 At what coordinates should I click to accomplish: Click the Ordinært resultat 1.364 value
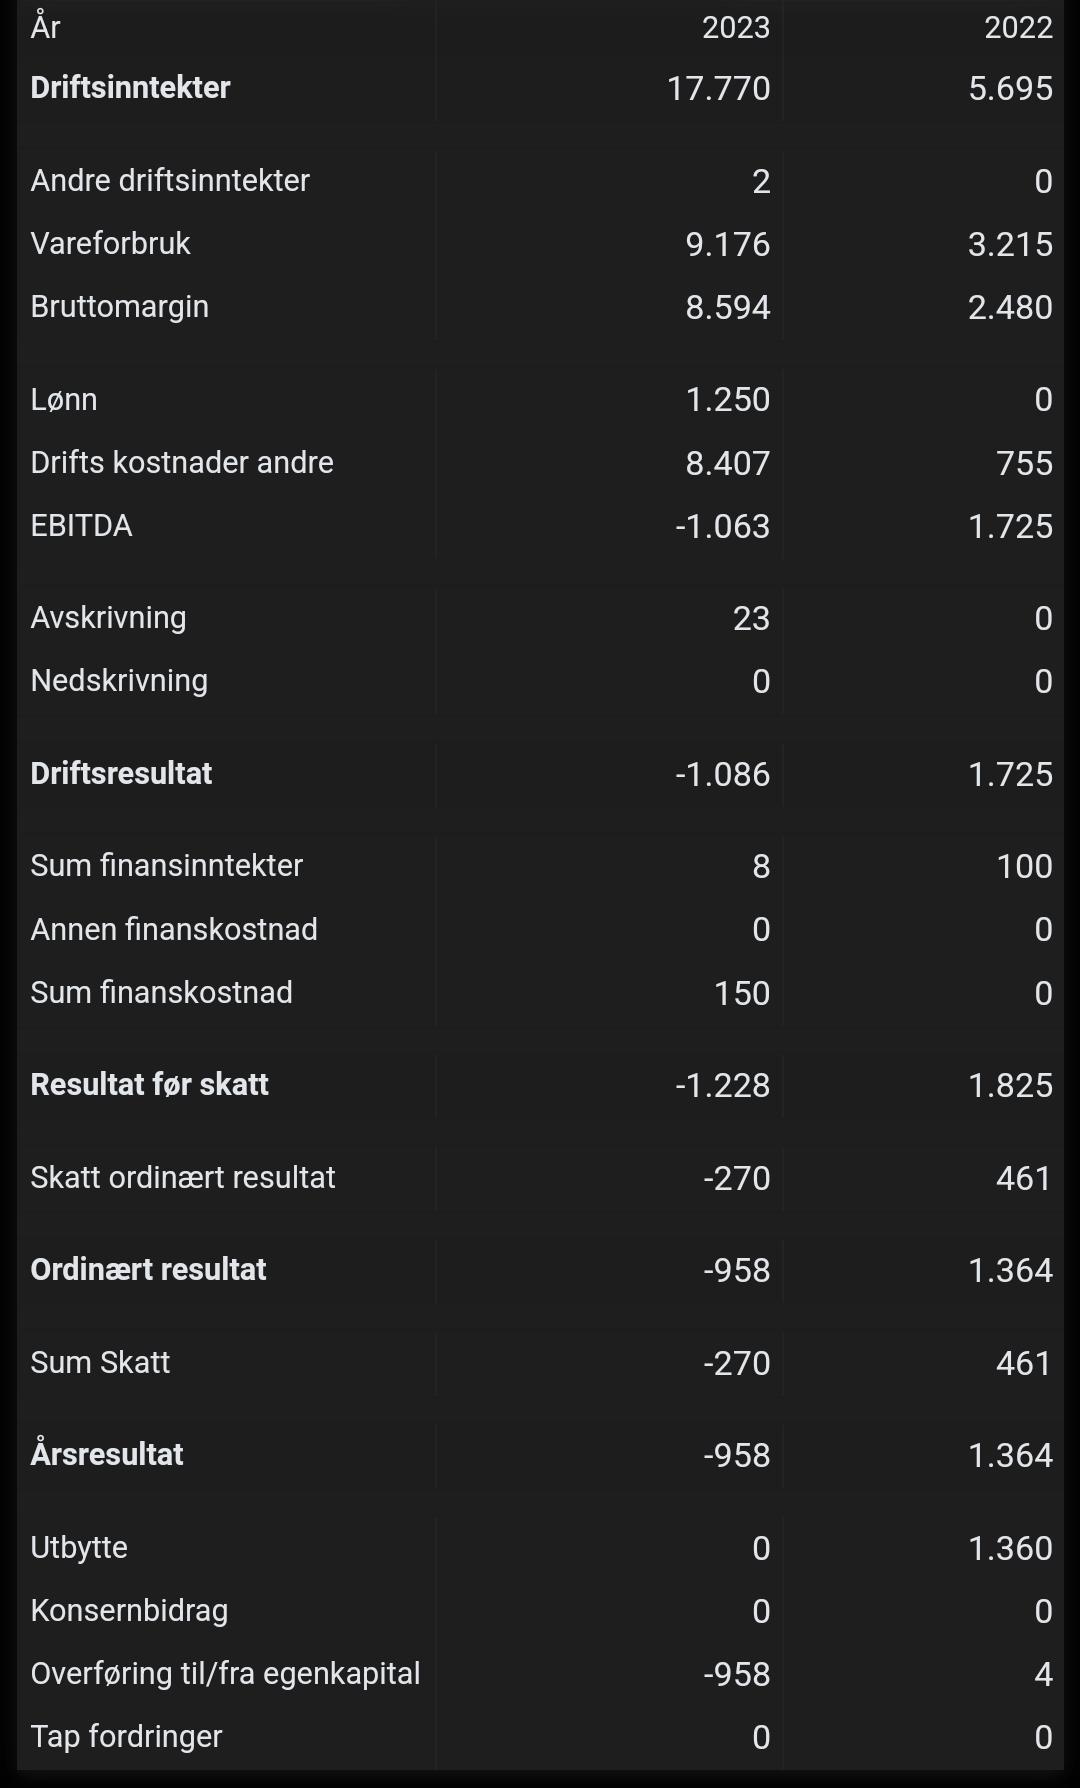[1010, 1270]
